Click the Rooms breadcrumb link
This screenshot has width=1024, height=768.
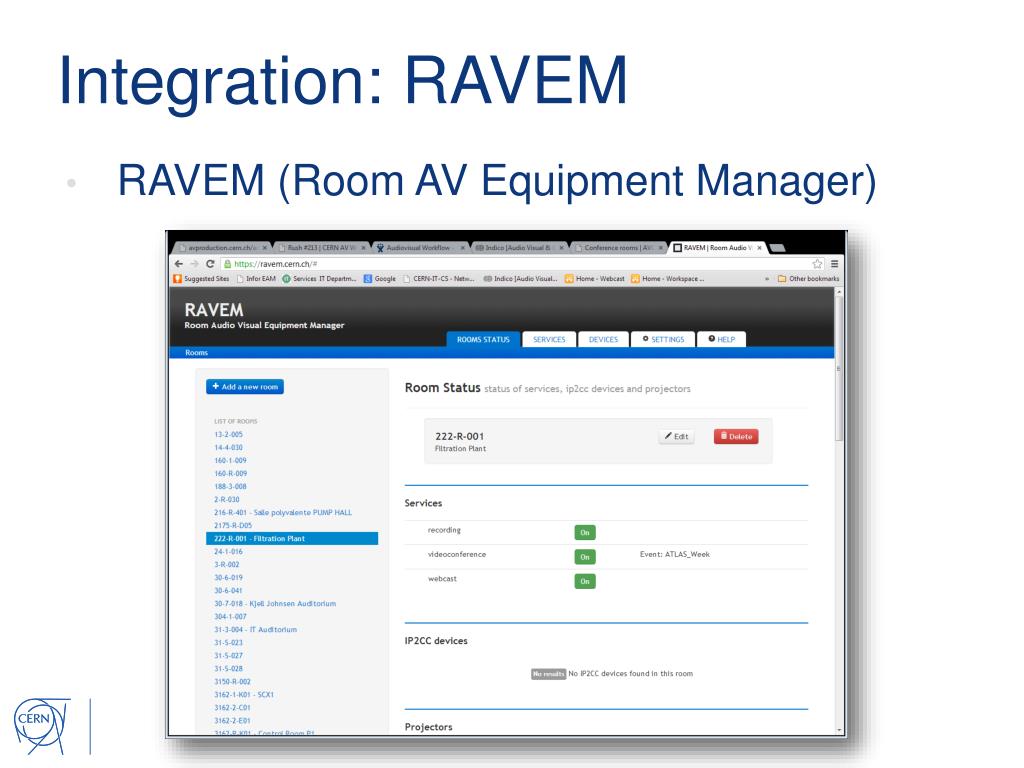pos(197,353)
